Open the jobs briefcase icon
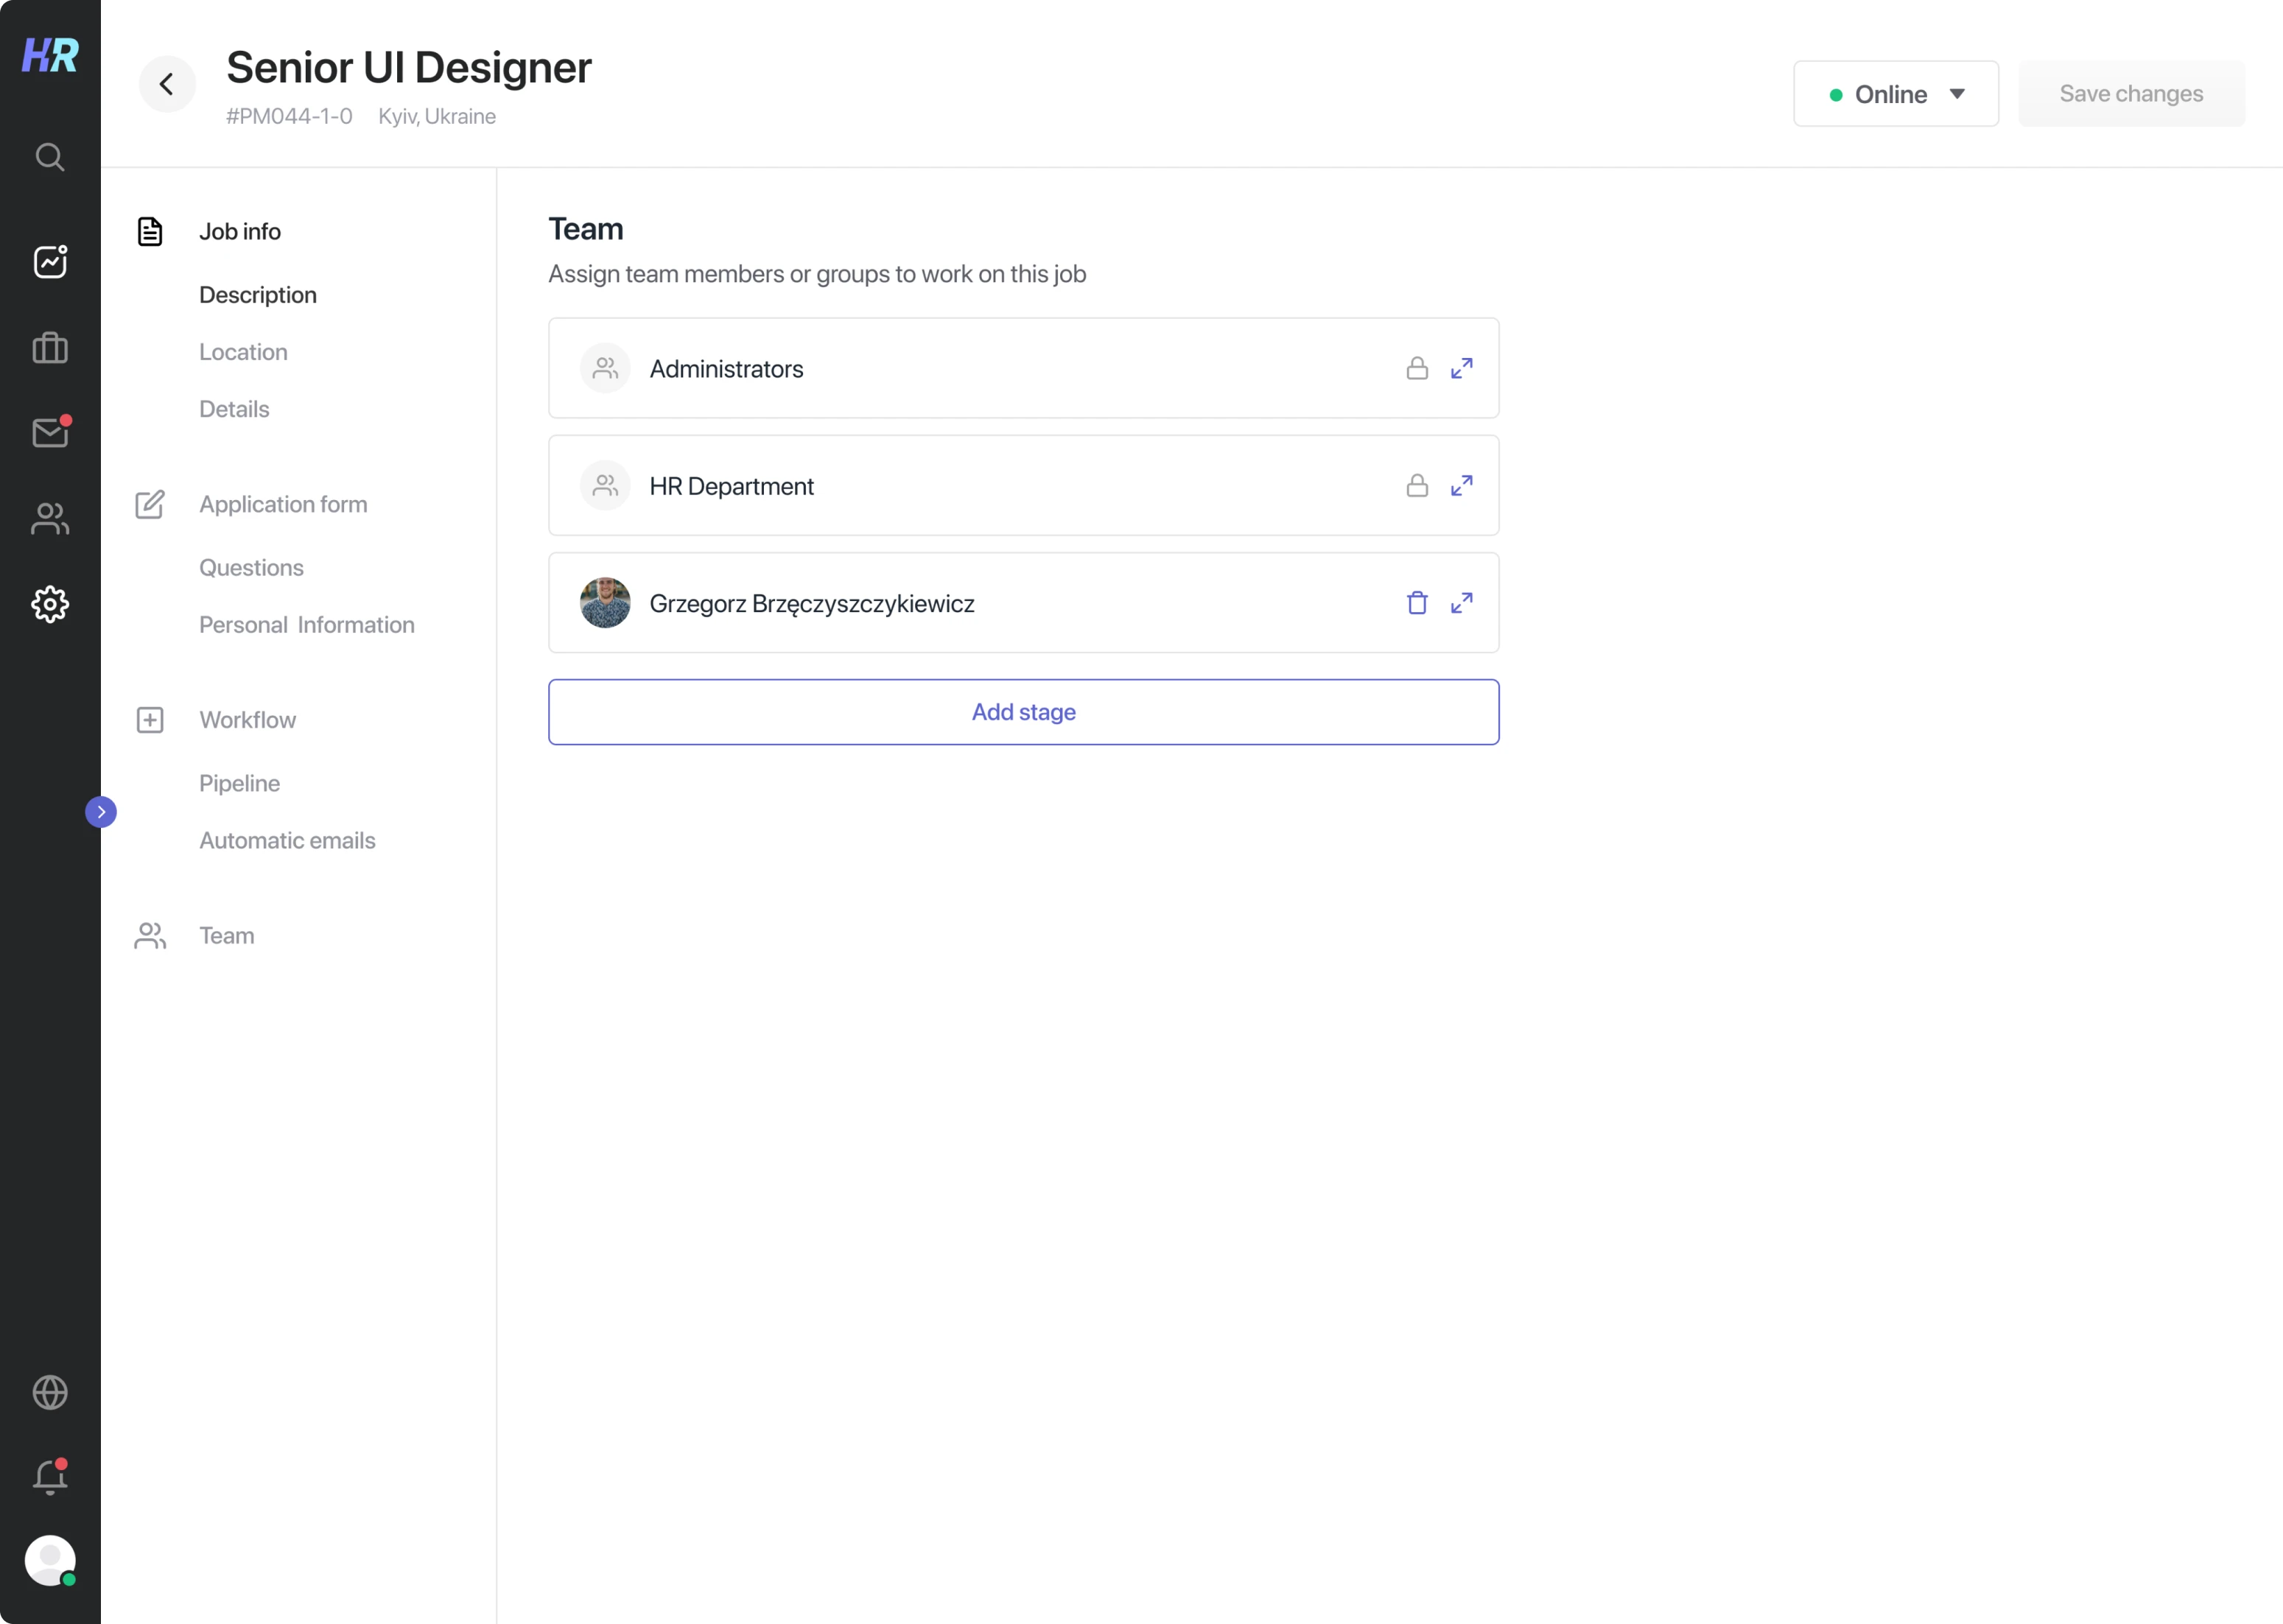2283x1624 pixels. point(49,347)
